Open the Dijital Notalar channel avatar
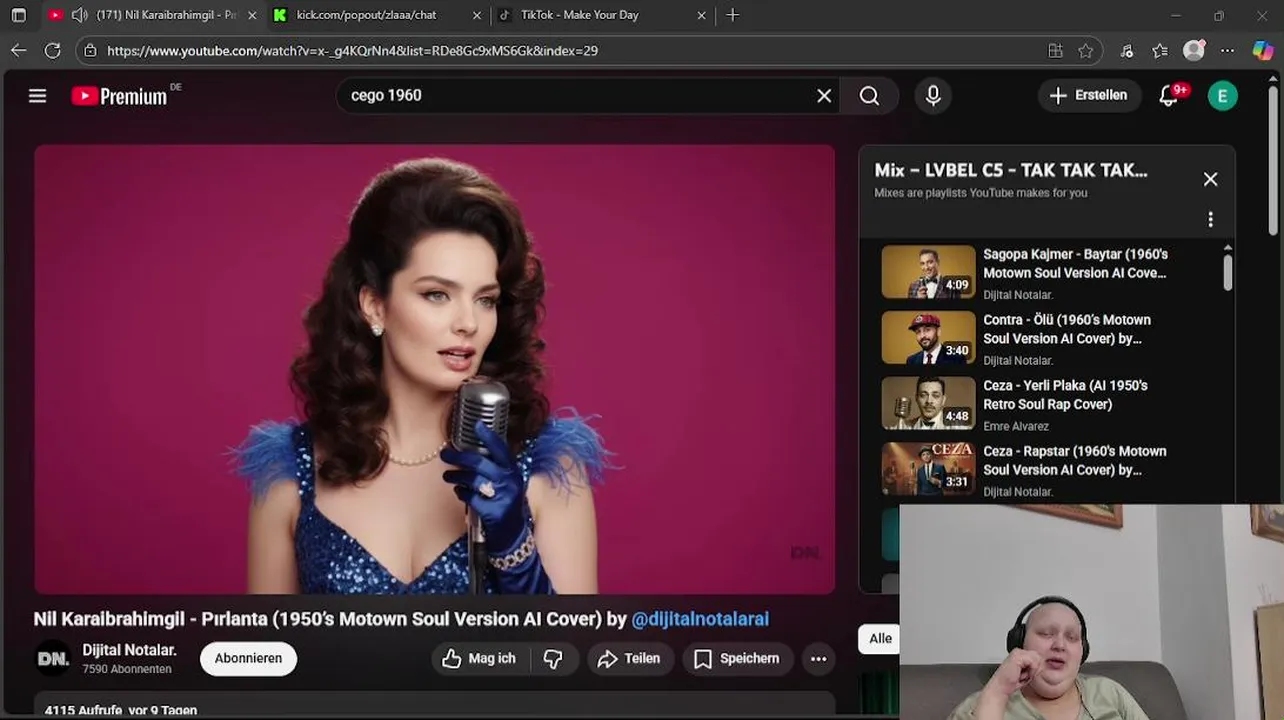1284x720 pixels. (53, 658)
